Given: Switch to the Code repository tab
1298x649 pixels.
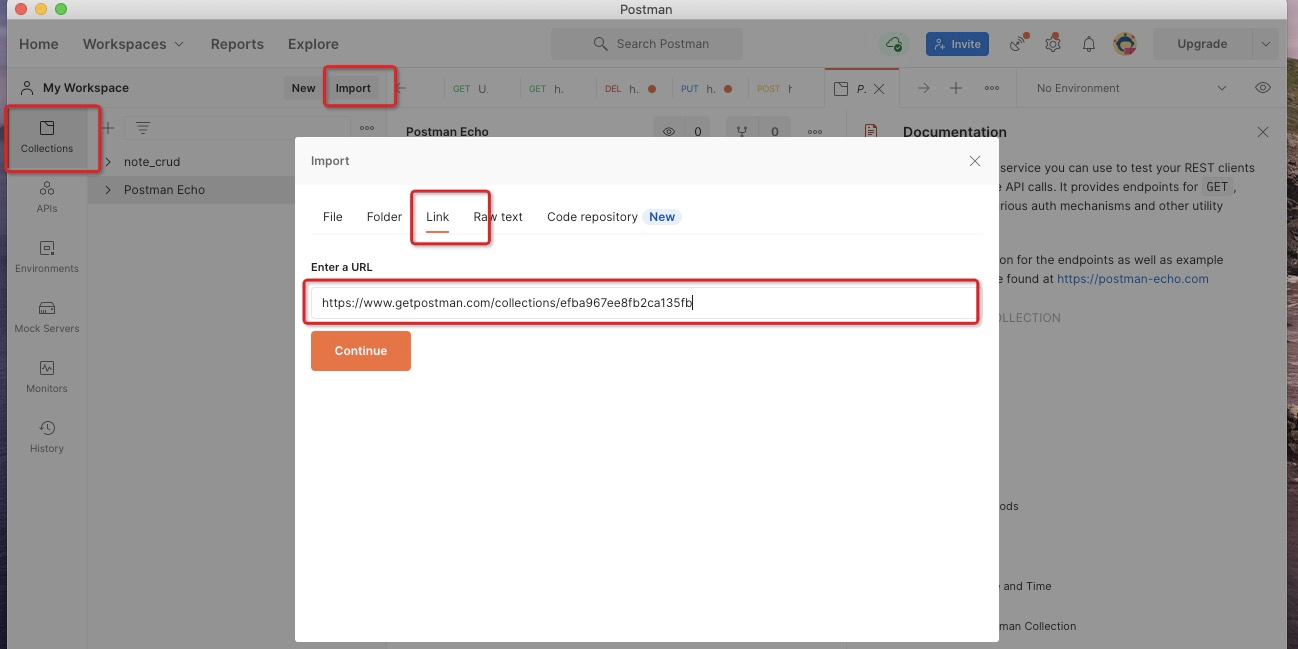Looking at the screenshot, I should [592, 217].
